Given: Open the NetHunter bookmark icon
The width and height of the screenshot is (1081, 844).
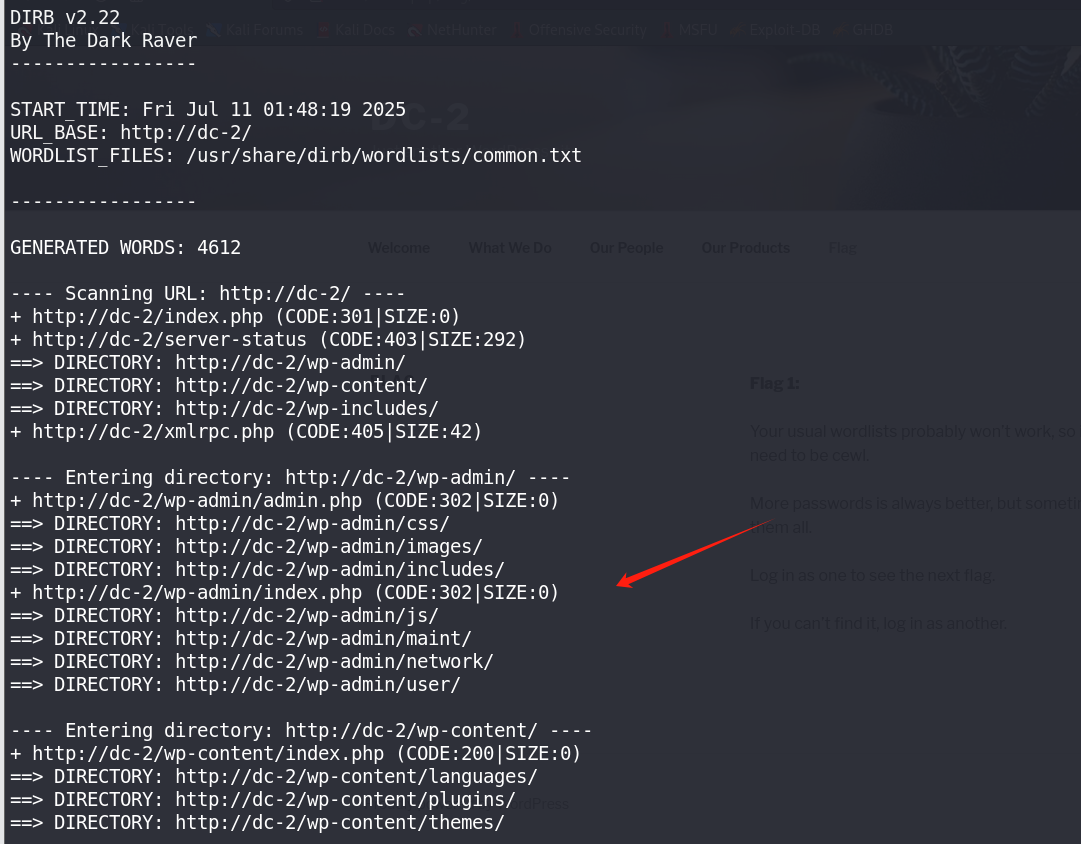Looking at the screenshot, I should tap(415, 30).
